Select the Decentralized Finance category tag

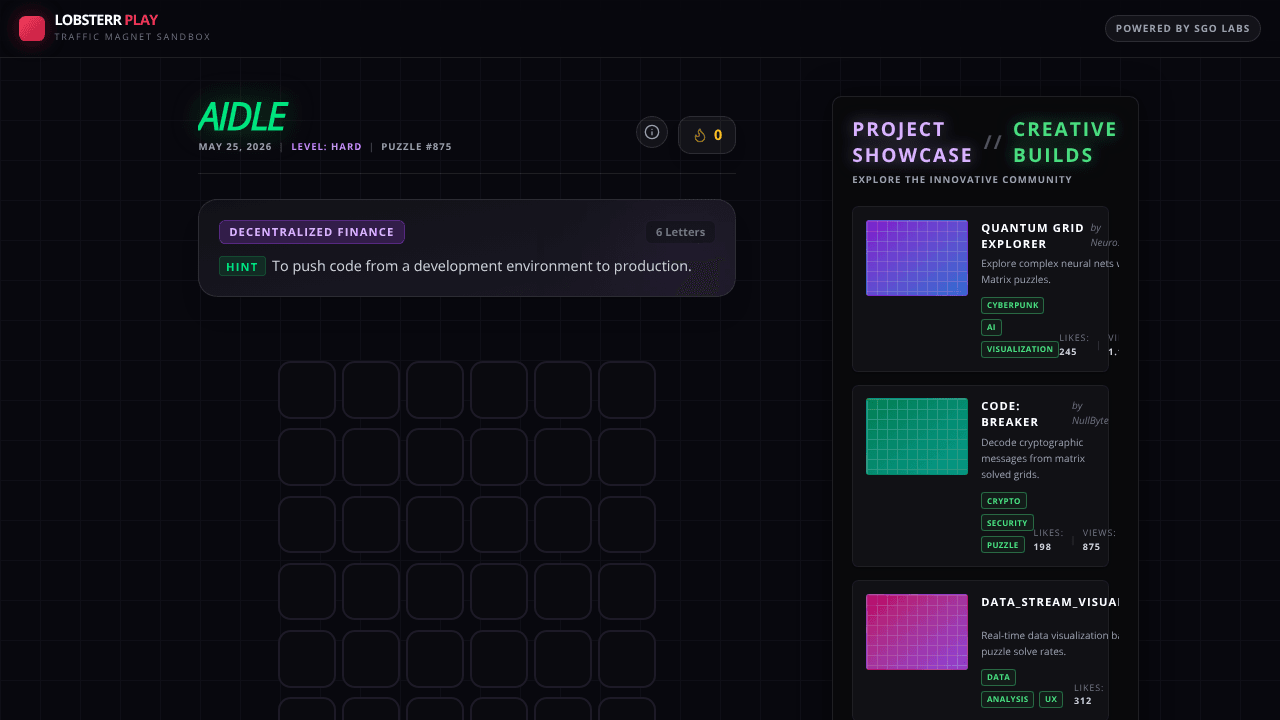coord(312,232)
